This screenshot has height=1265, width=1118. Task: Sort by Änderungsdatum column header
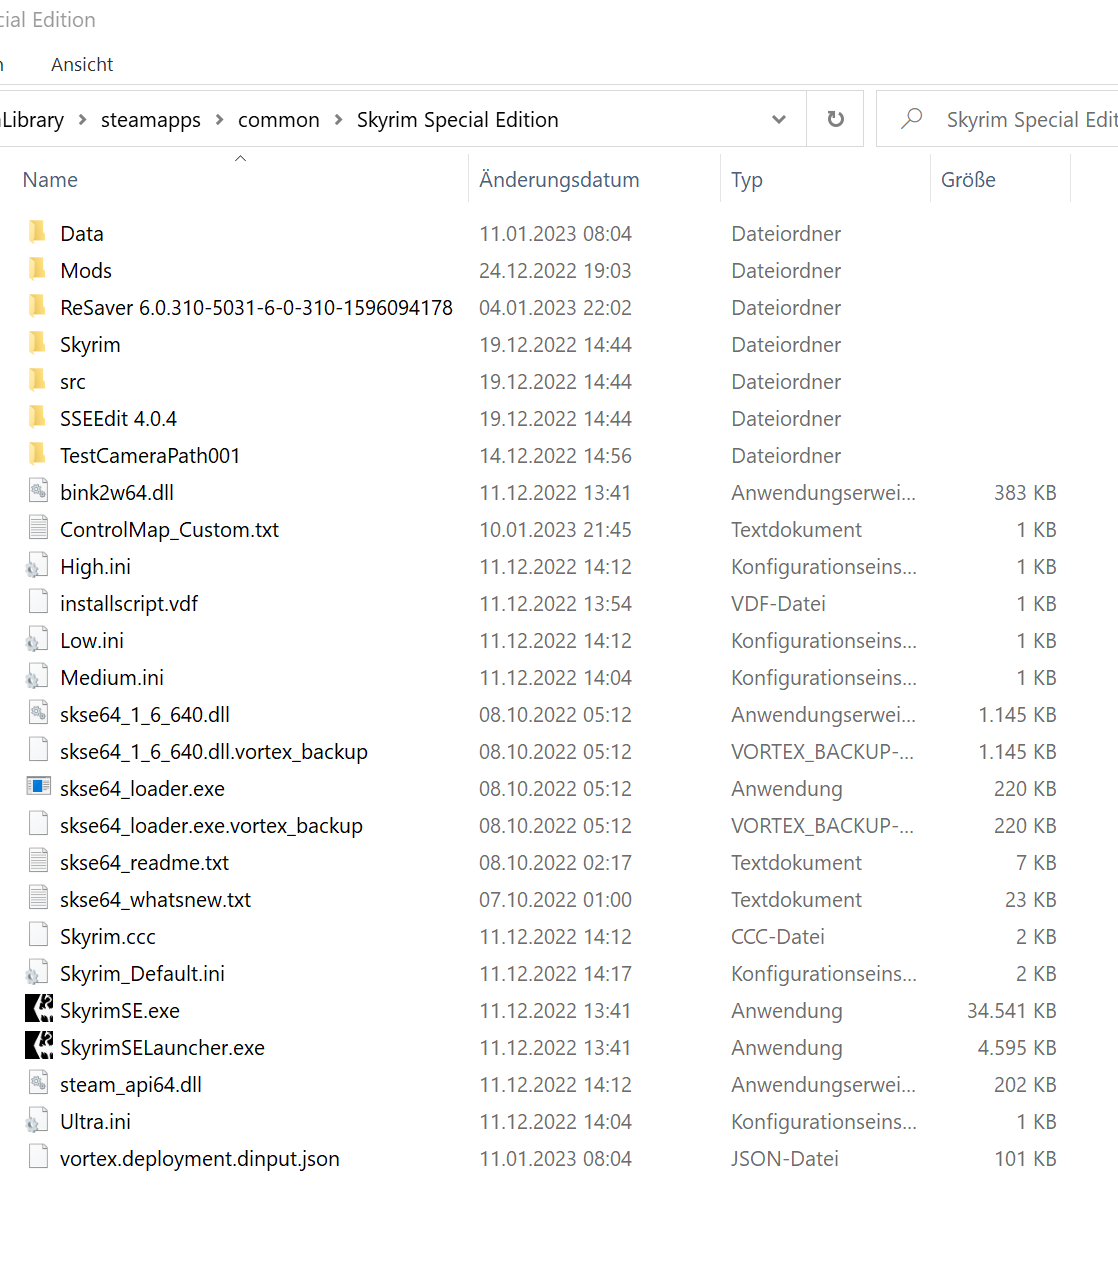(559, 180)
